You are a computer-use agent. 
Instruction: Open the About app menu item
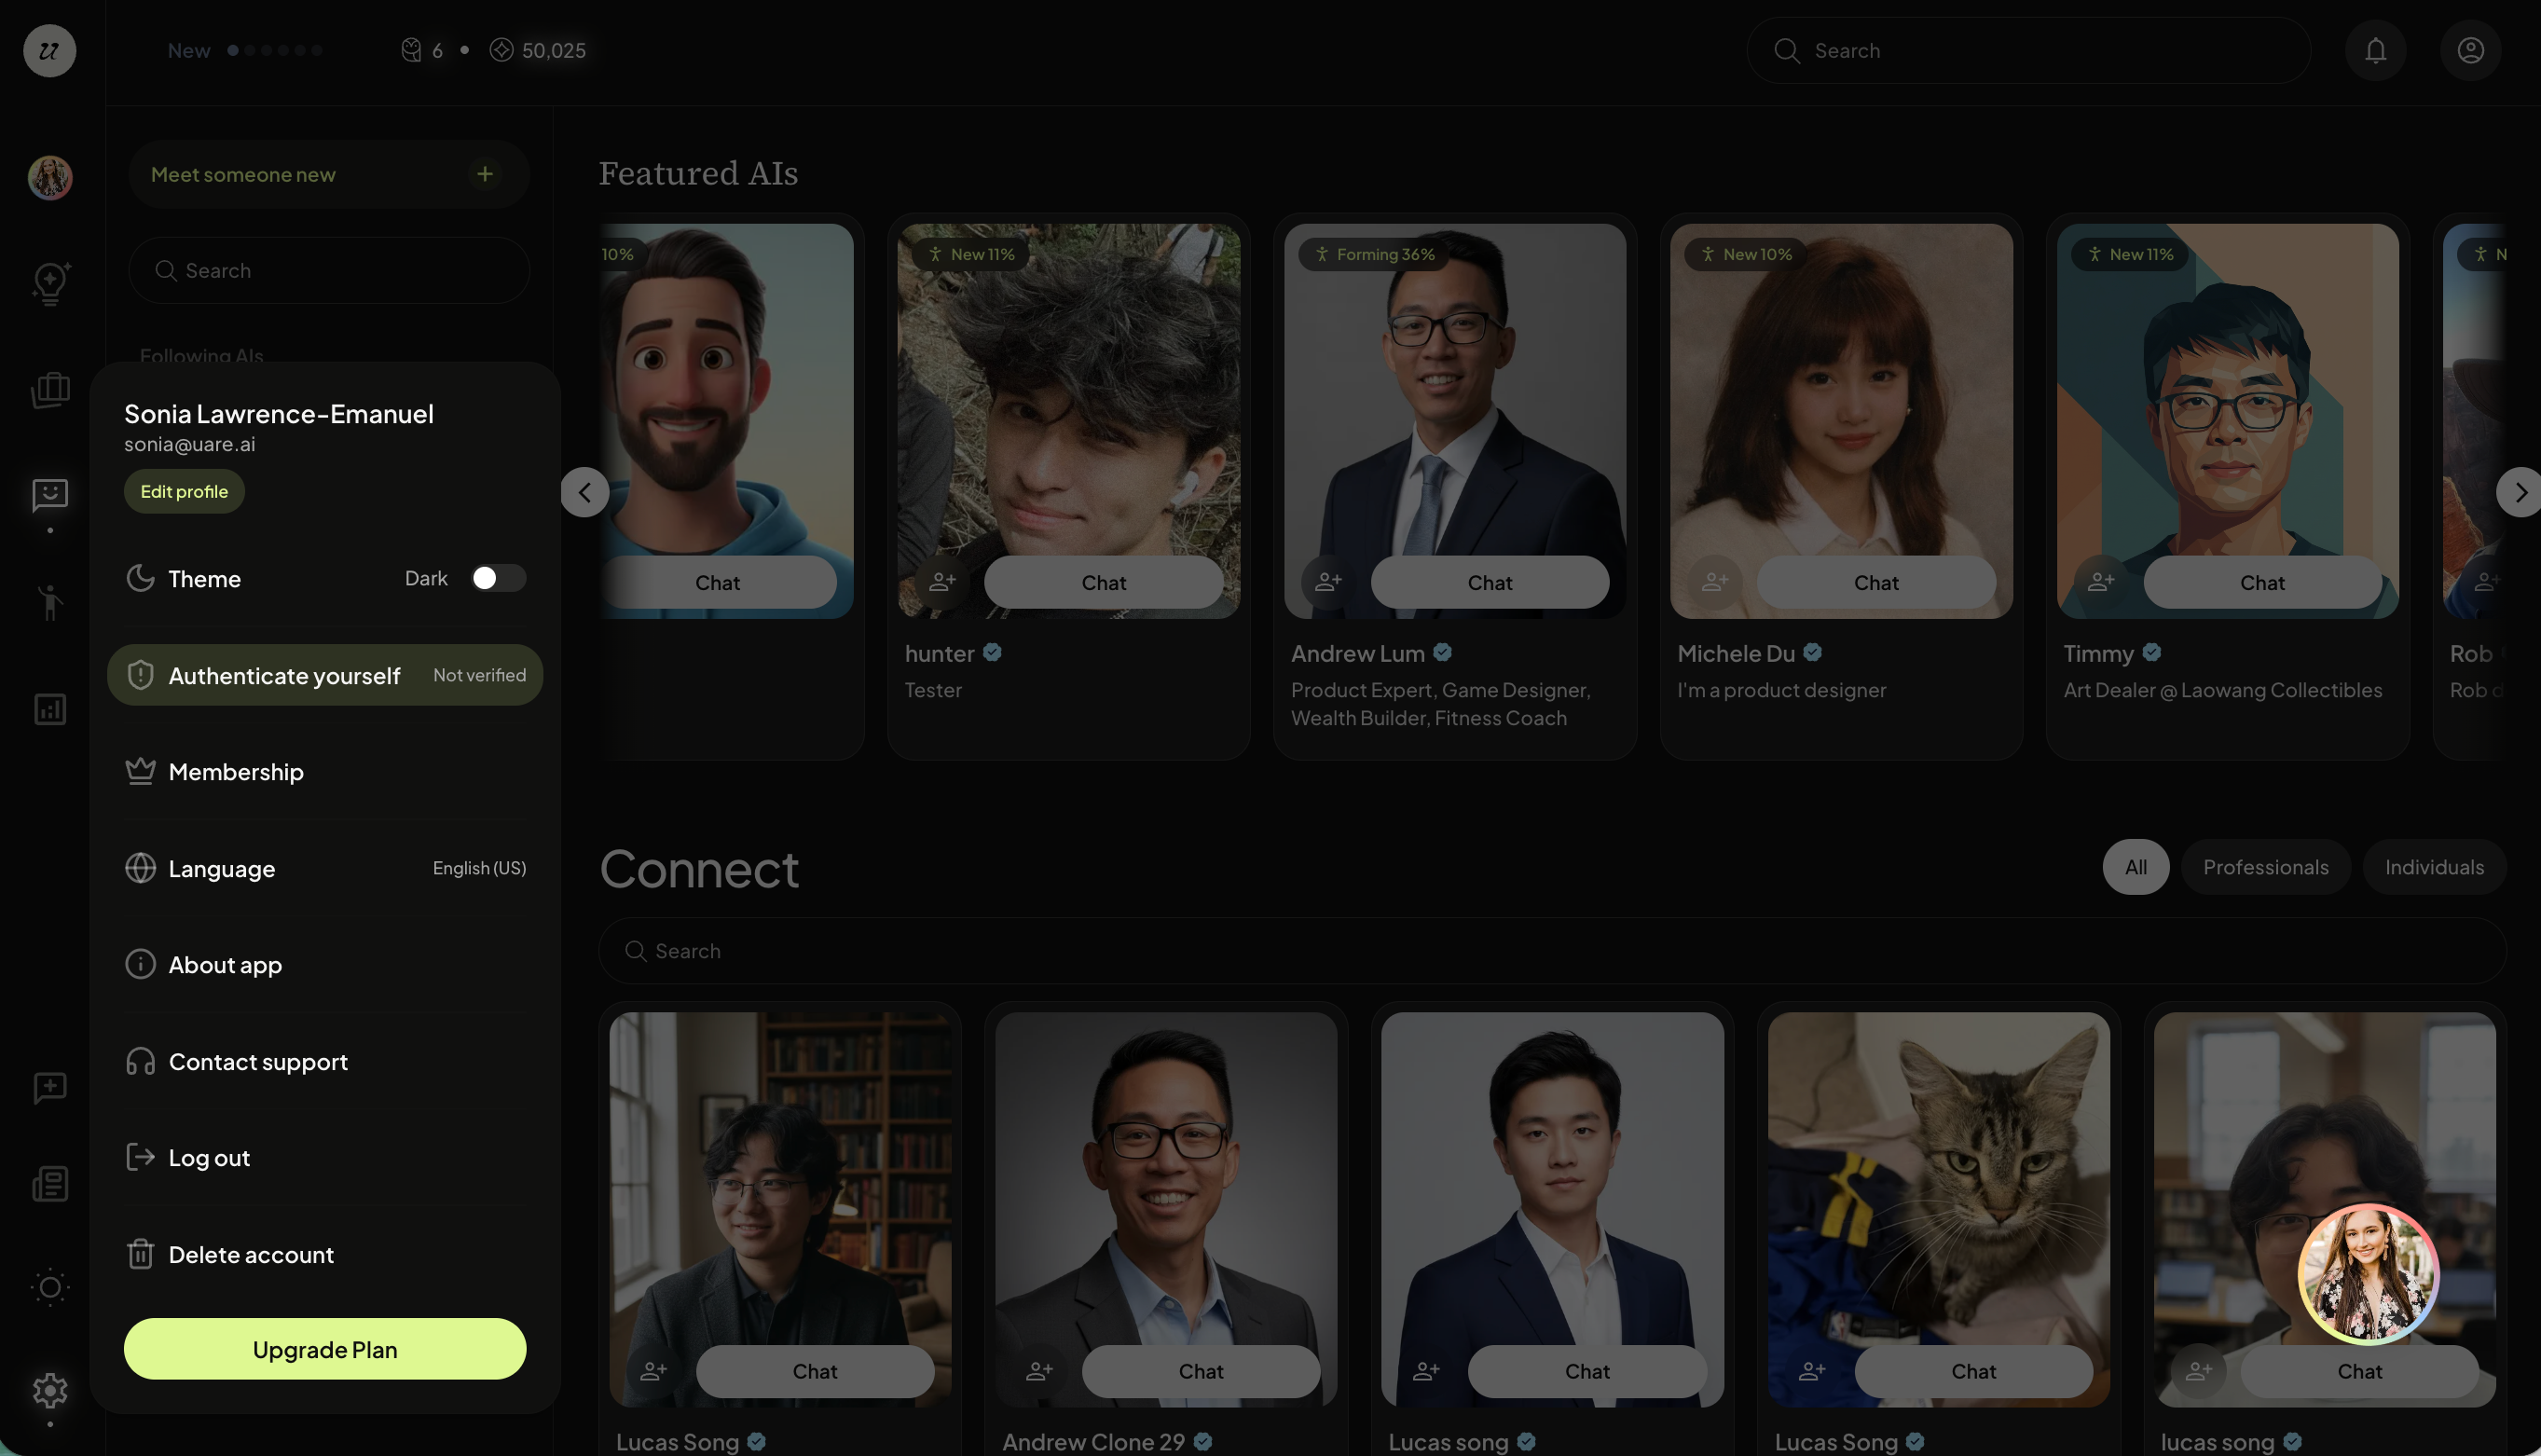pyautogui.click(x=325, y=965)
